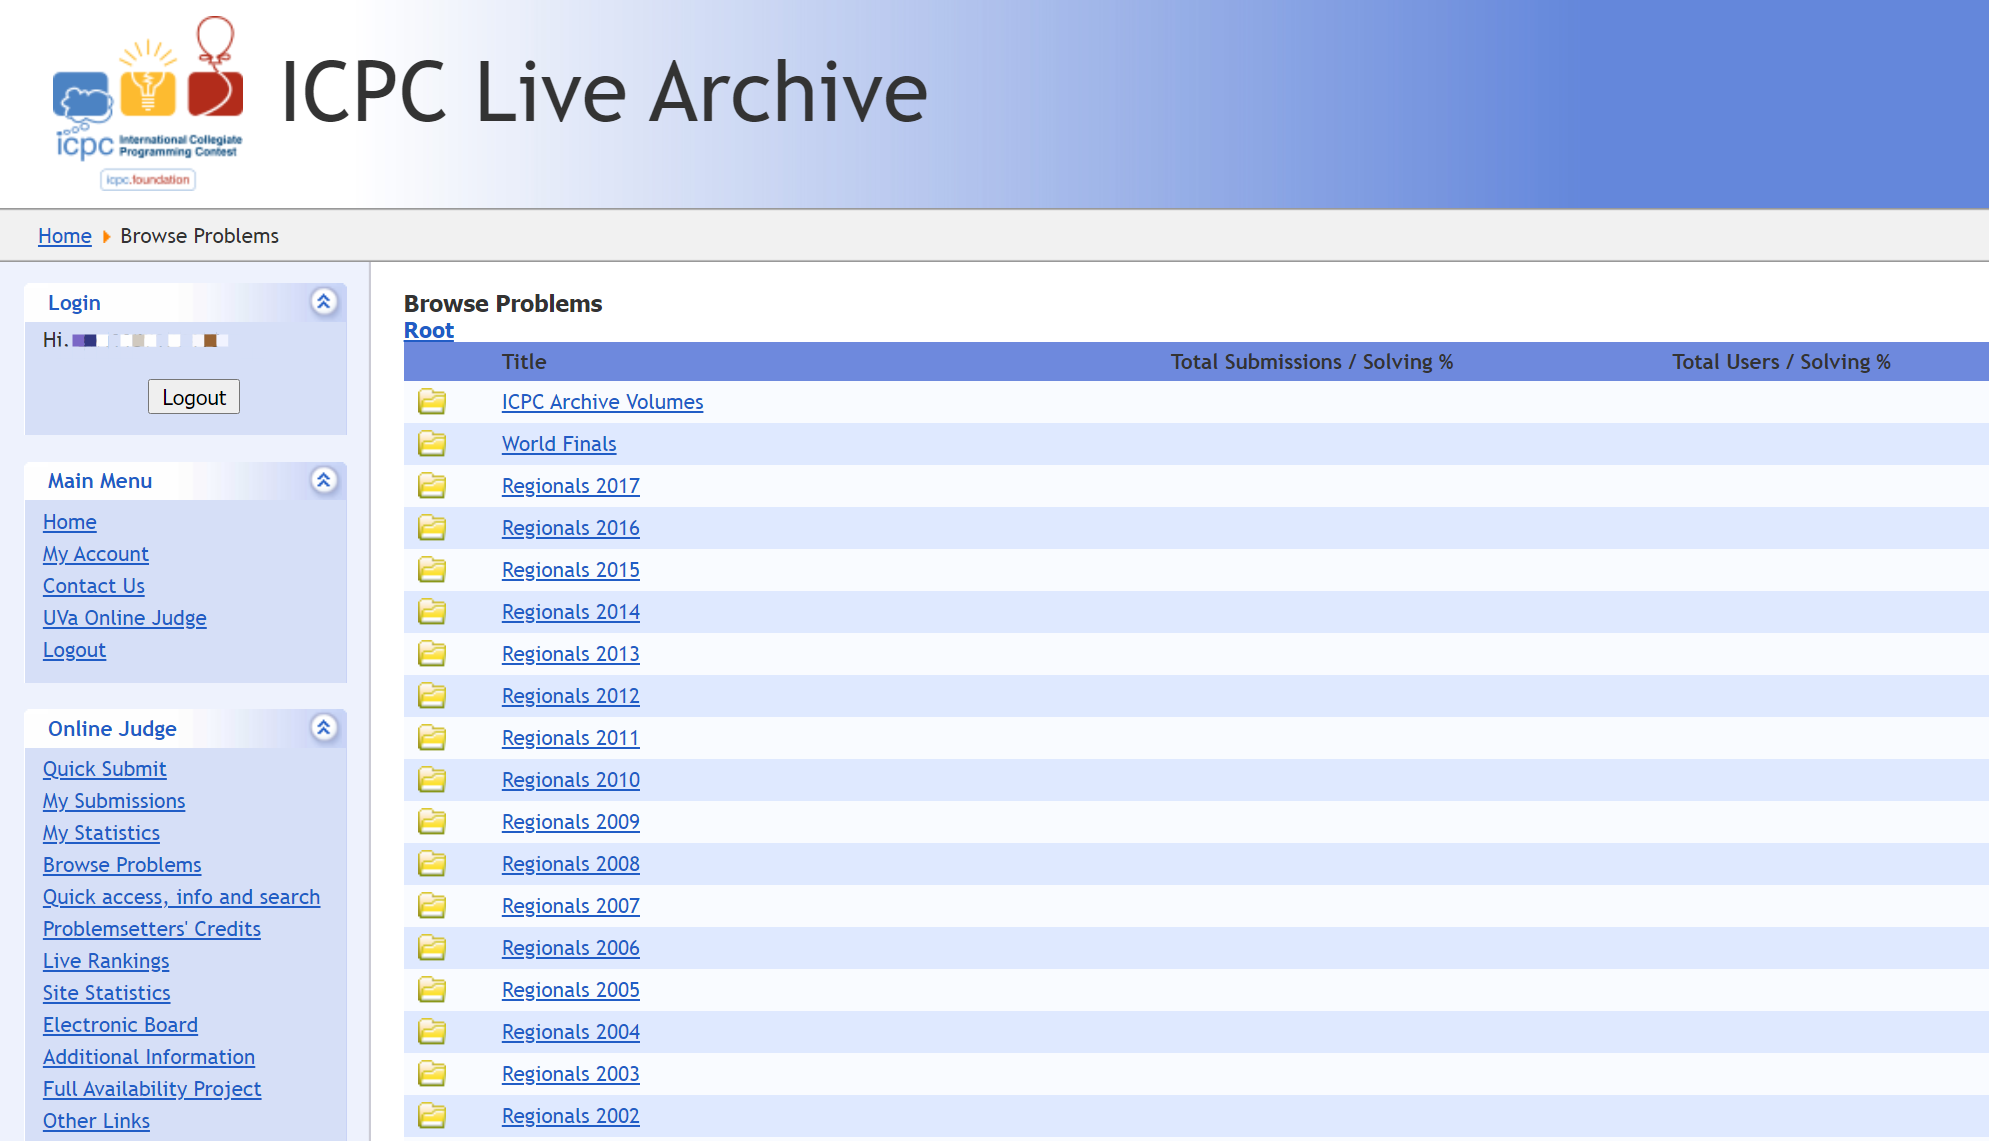1989x1141 pixels.
Task: Click folder icon next to World Finals
Action: coord(432,444)
